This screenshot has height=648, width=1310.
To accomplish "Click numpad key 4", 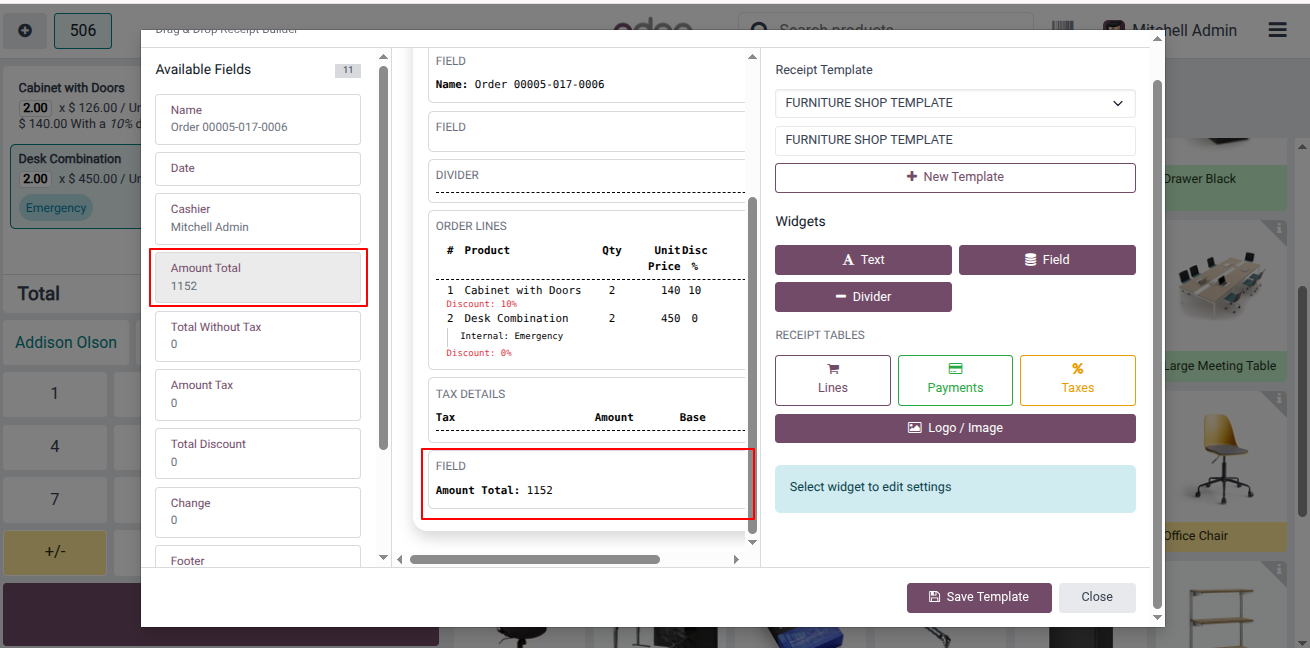I will click(x=55, y=446).
